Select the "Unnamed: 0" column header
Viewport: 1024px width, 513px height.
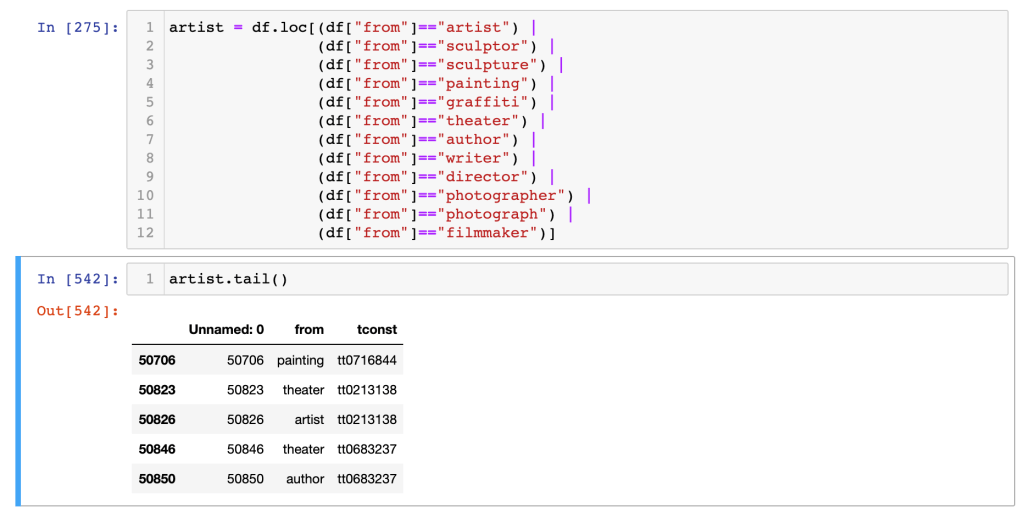(x=226, y=329)
